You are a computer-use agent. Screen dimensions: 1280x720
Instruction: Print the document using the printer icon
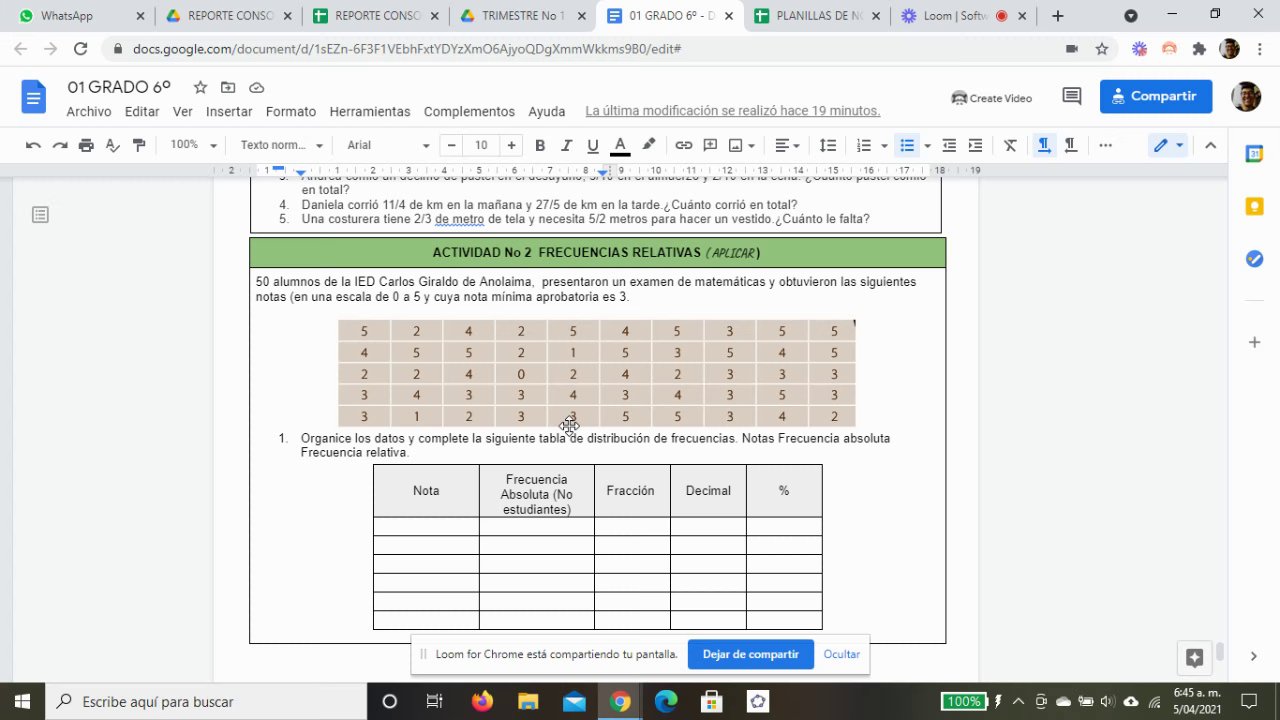tap(86, 145)
